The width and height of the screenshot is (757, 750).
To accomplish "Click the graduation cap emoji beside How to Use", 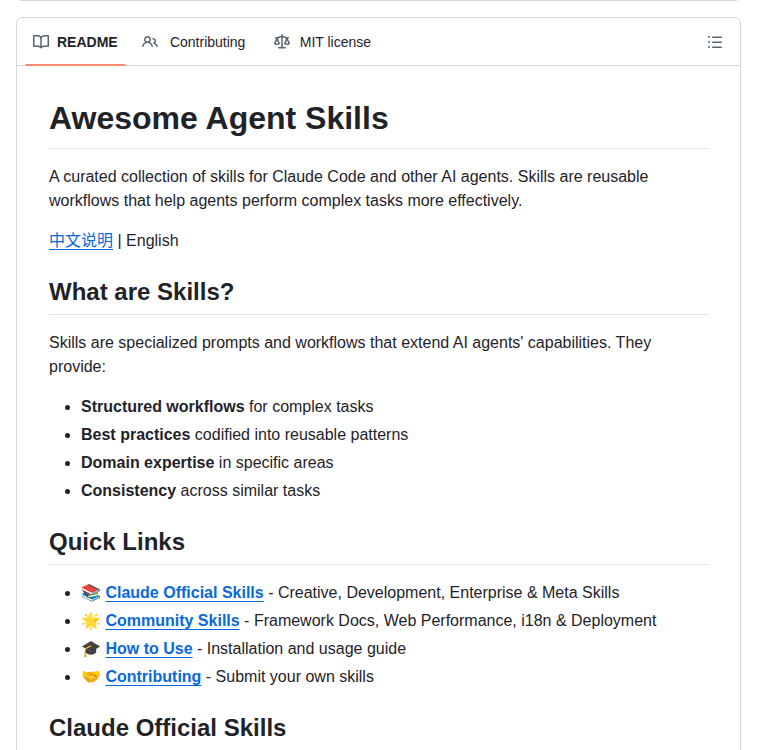I will [x=91, y=648].
